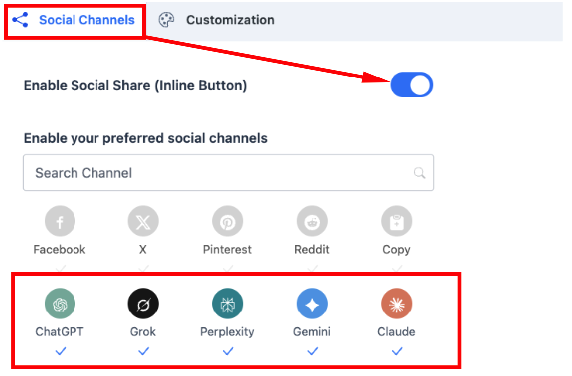Select the Grok channel icon
The image size is (572, 376).
click(x=143, y=304)
